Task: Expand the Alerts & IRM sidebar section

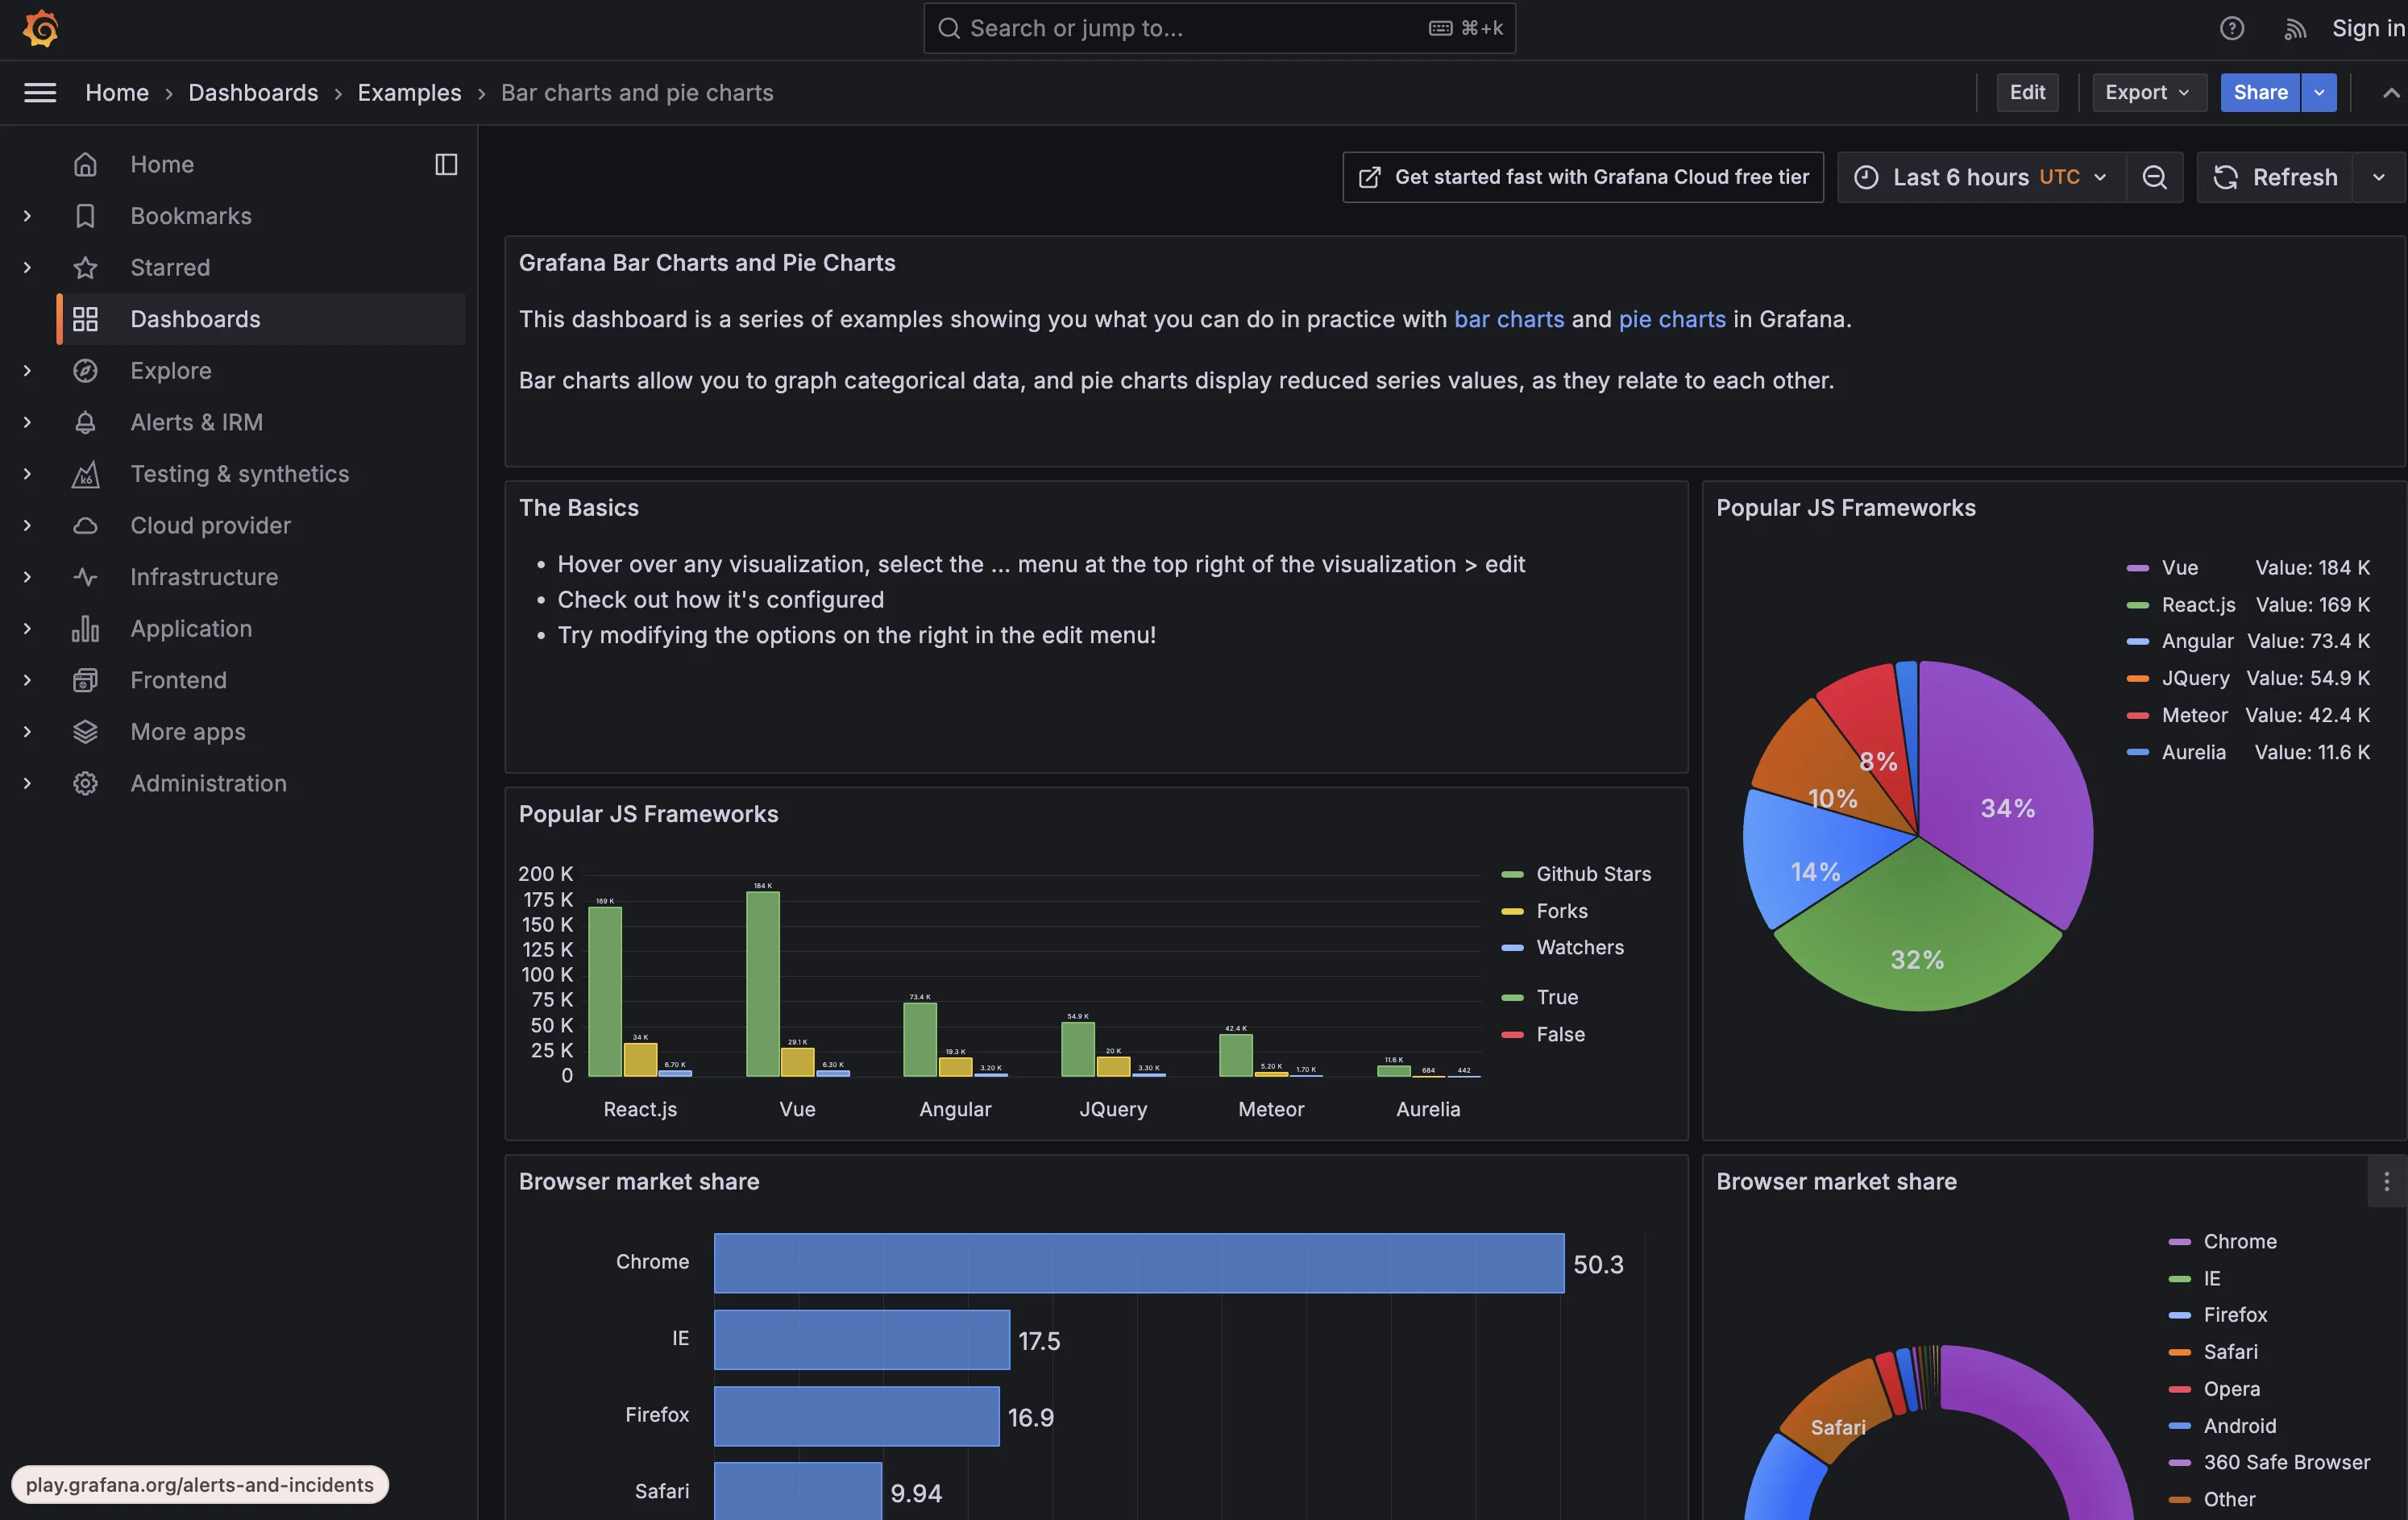Action: [x=27, y=422]
